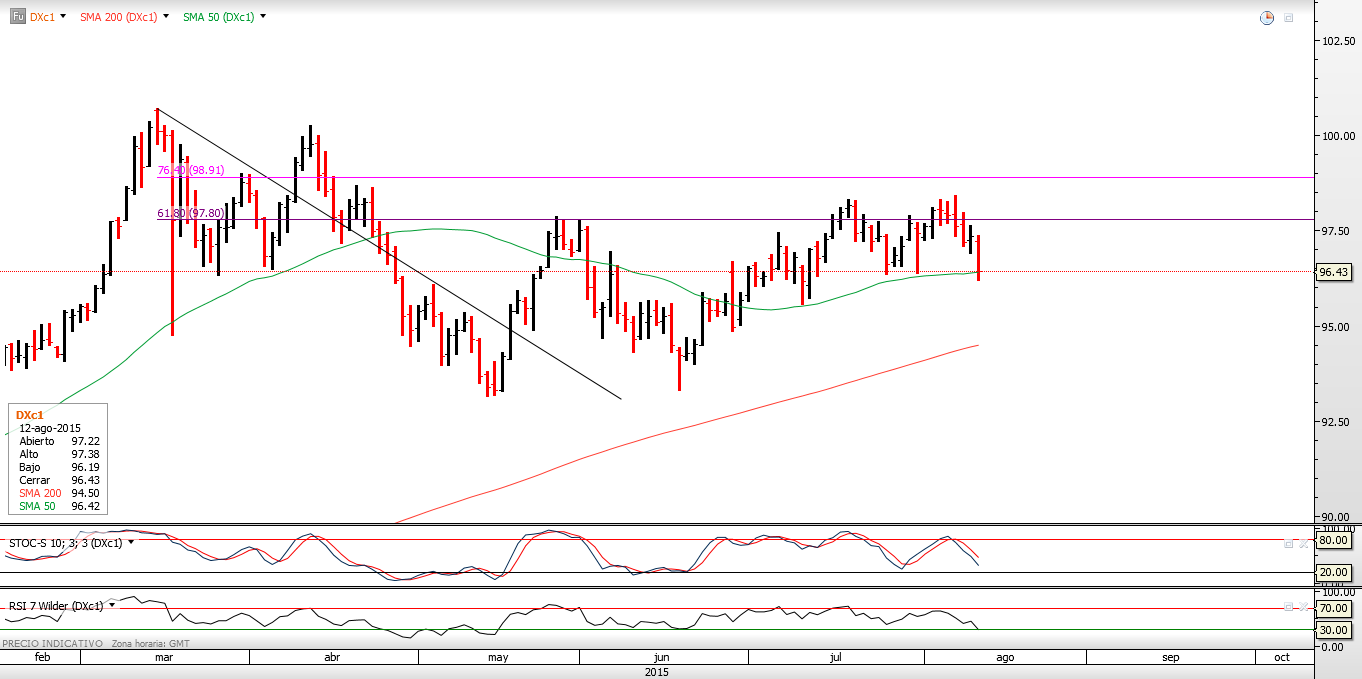Click the 70.00 RSI level tag

coord(1334,608)
